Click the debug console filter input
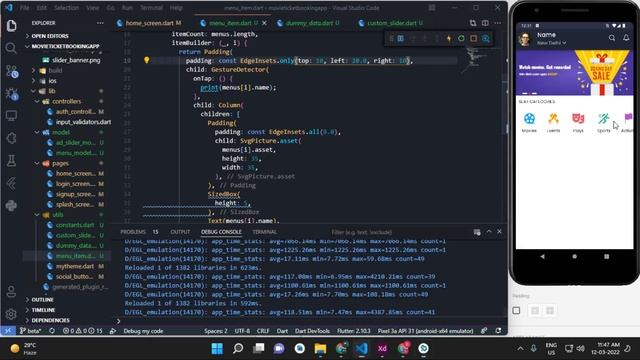This screenshot has width=640, height=360. pos(399,232)
